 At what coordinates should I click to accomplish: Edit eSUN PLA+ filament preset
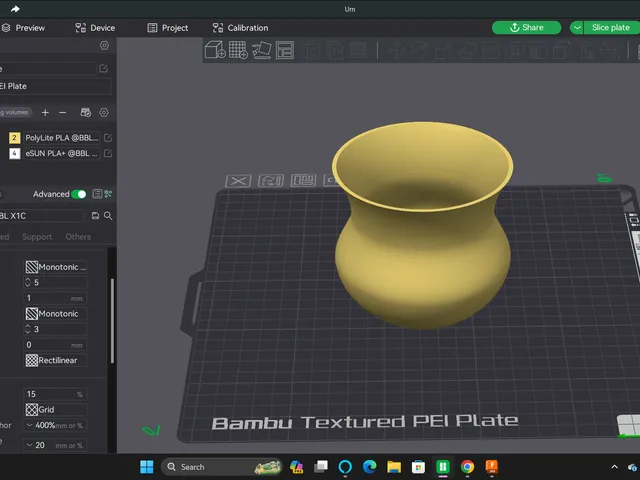pyautogui.click(x=108, y=153)
